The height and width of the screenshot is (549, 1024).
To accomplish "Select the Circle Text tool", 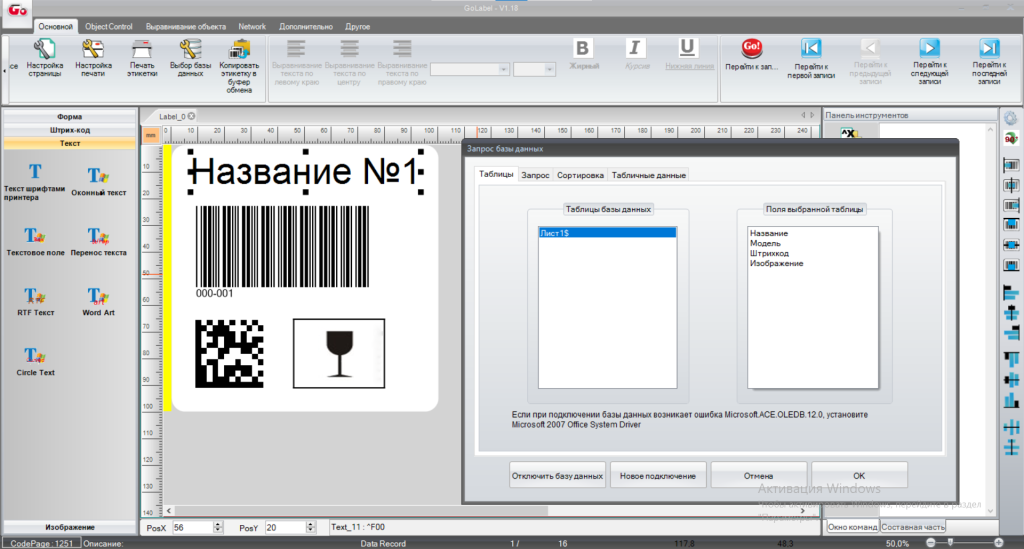I will (x=35, y=361).
